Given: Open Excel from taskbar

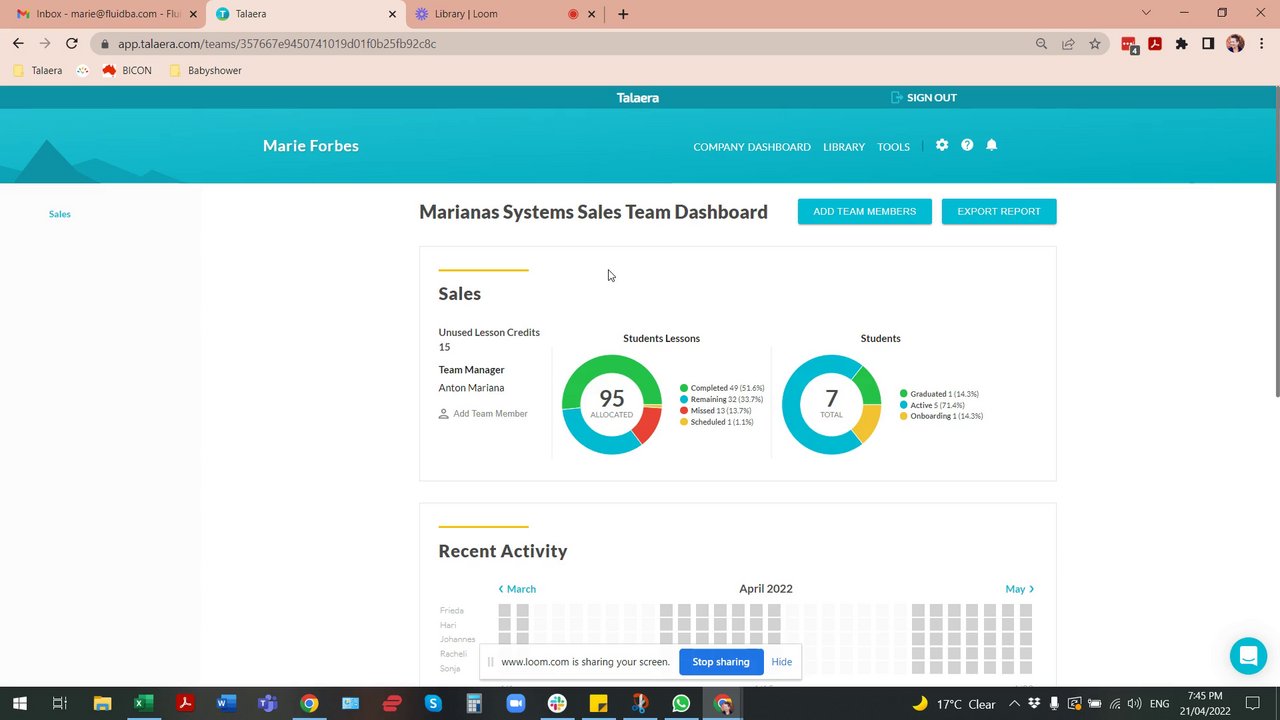Looking at the screenshot, I should coord(143,704).
